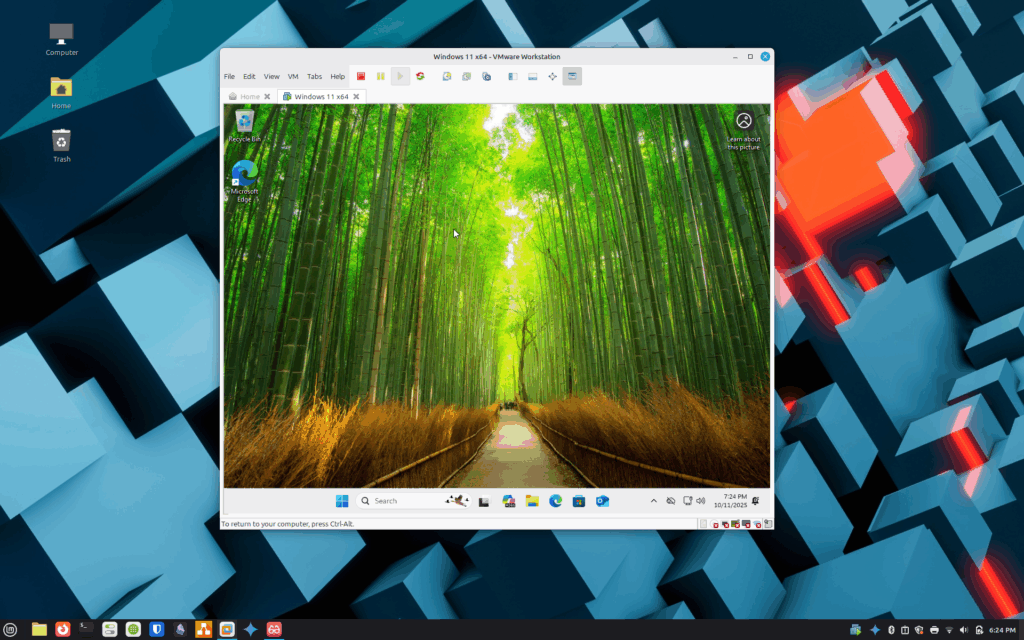Open Microsoft Edge from the guest taskbar
1024x640 pixels.
click(x=555, y=501)
